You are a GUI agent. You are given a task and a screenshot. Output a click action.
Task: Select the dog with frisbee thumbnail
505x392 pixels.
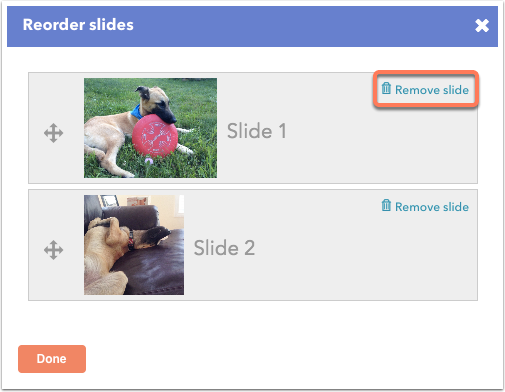pos(150,128)
